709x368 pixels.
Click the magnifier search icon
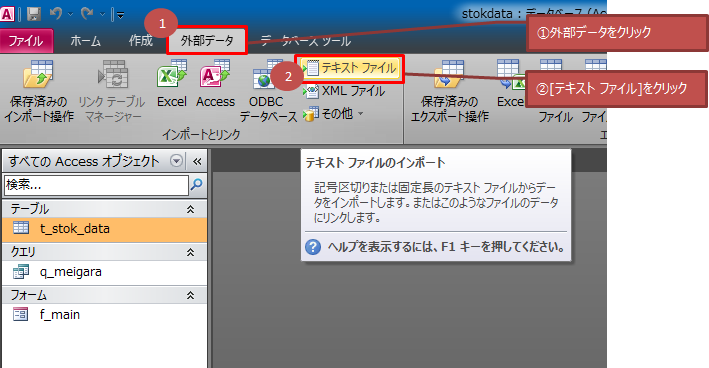click(197, 184)
